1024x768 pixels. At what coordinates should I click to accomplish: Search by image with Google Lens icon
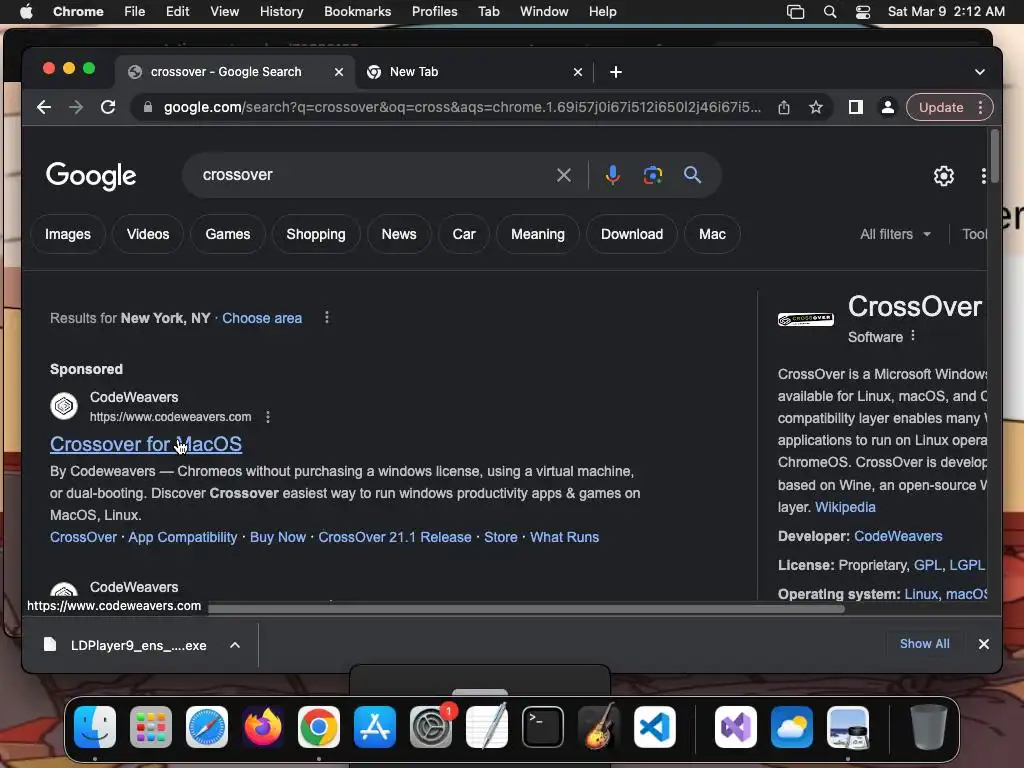pos(652,175)
